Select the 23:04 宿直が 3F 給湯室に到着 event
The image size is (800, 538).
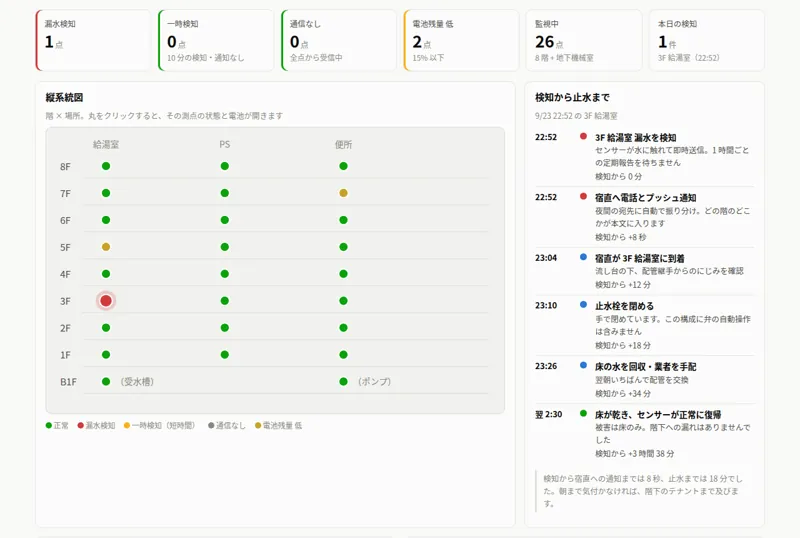pyautogui.click(x=644, y=271)
